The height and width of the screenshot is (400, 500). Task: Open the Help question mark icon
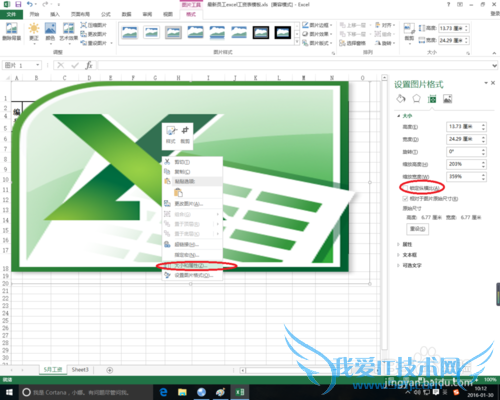[448, 4]
